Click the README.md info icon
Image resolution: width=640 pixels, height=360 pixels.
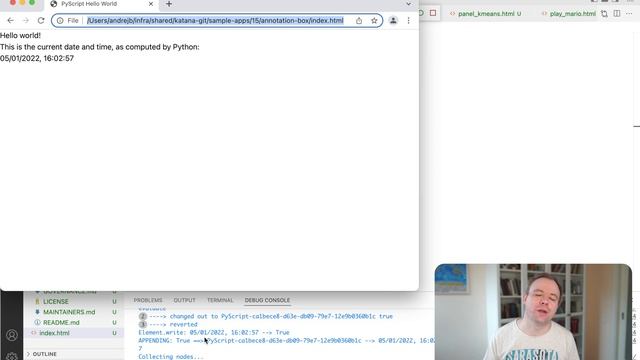(37, 322)
